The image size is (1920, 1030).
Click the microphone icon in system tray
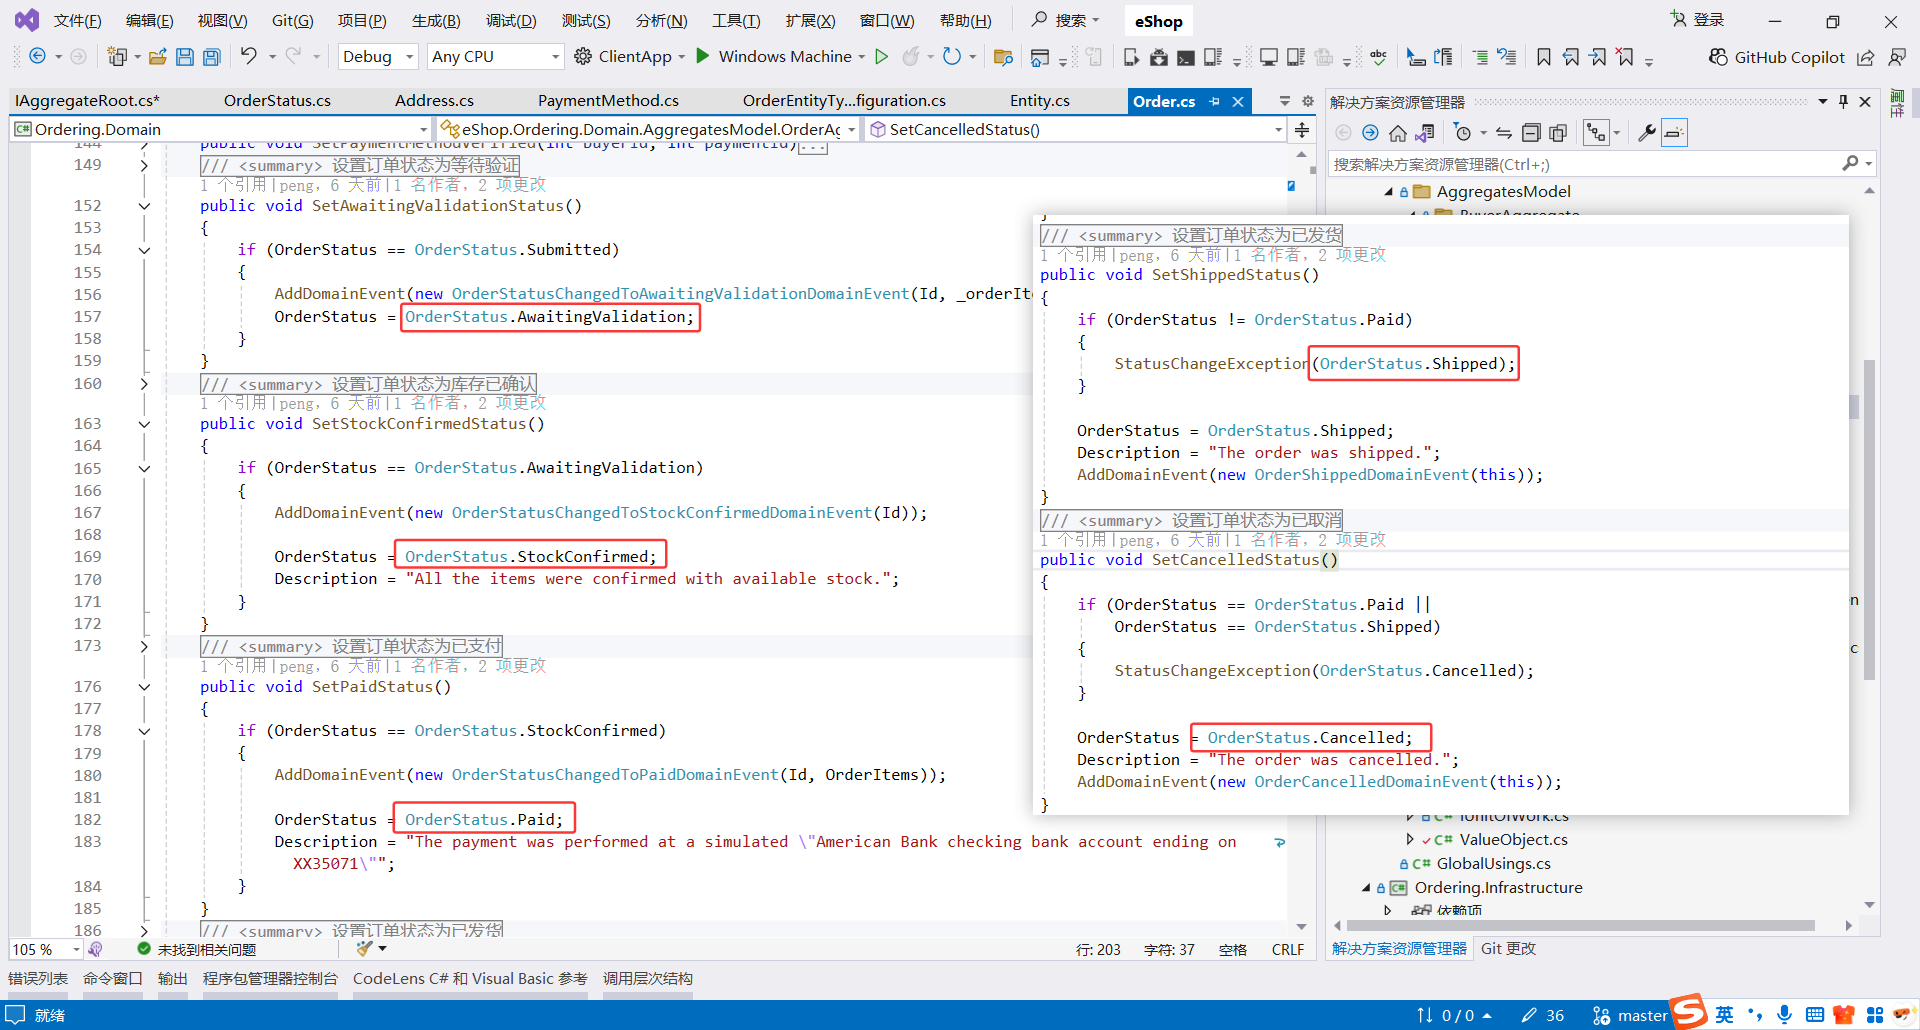1785,1015
